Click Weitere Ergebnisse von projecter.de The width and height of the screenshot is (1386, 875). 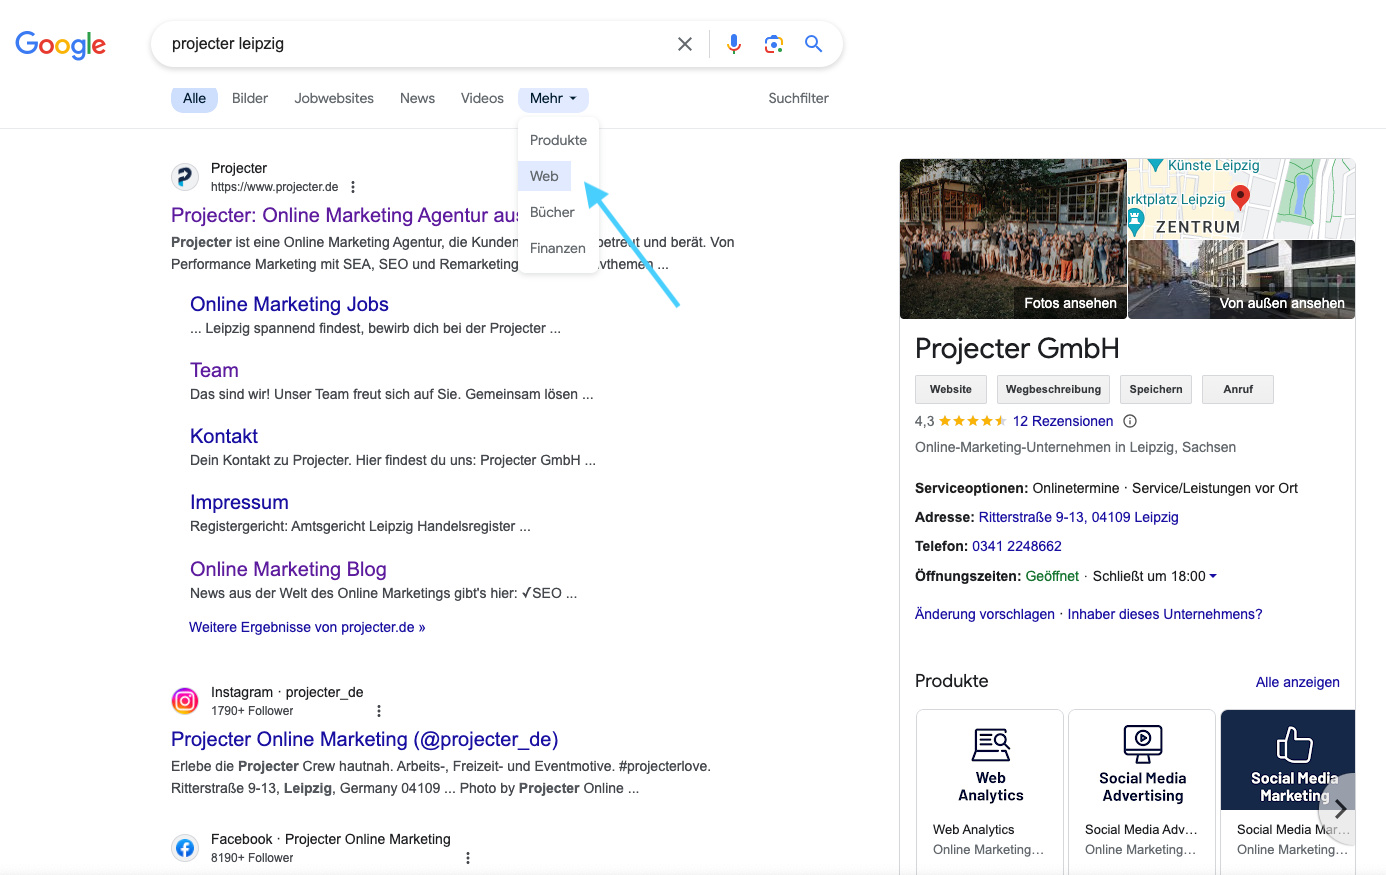pos(307,627)
